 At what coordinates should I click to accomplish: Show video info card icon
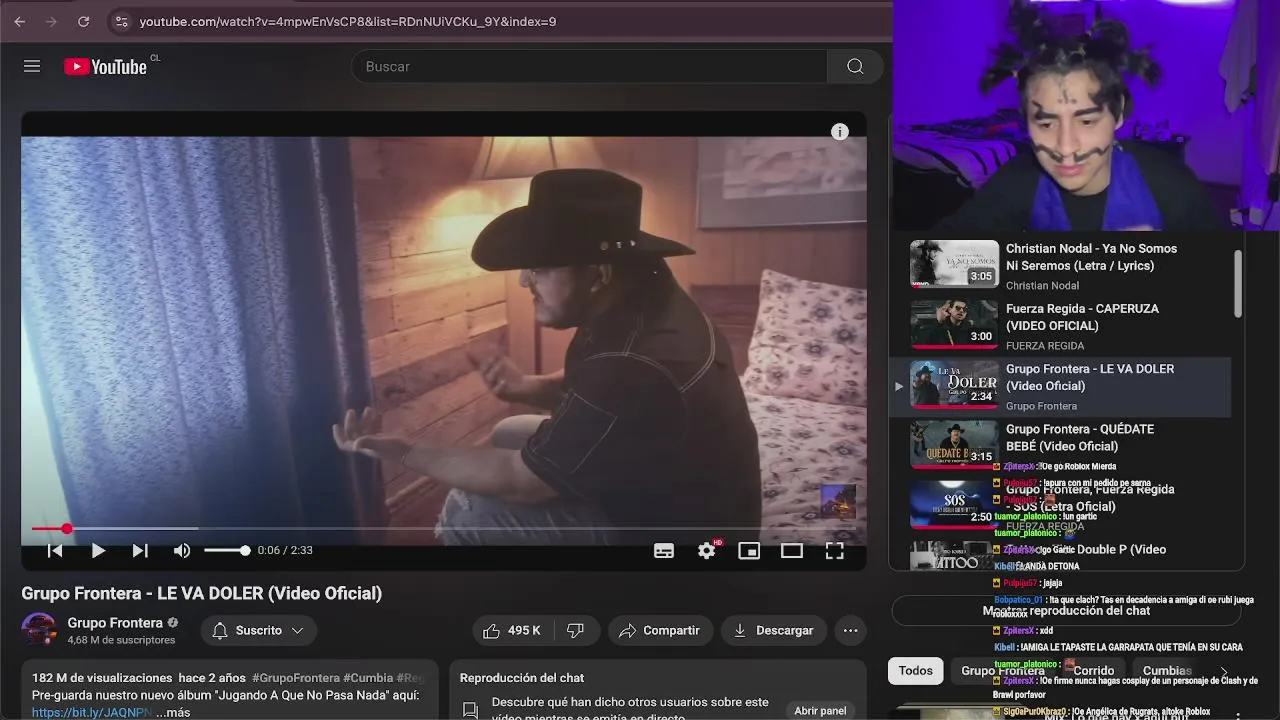pyautogui.click(x=840, y=132)
